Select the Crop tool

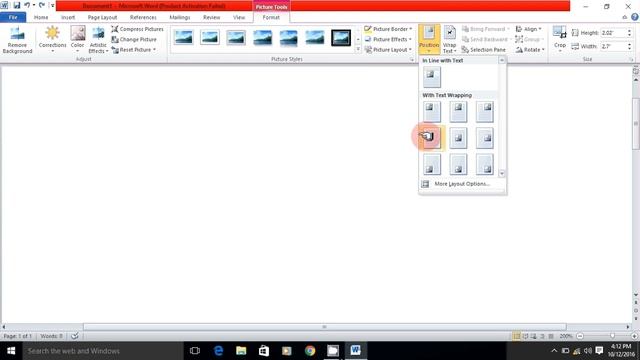560,39
